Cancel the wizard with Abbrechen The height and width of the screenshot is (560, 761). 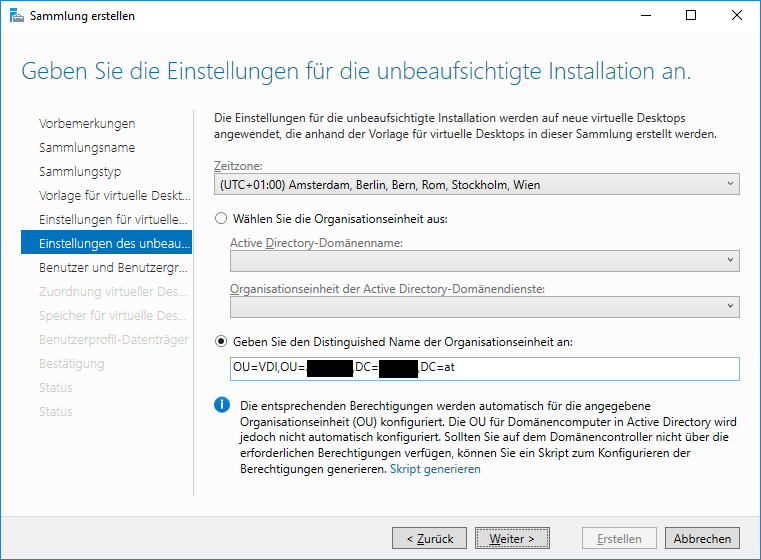click(x=702, y=538)
